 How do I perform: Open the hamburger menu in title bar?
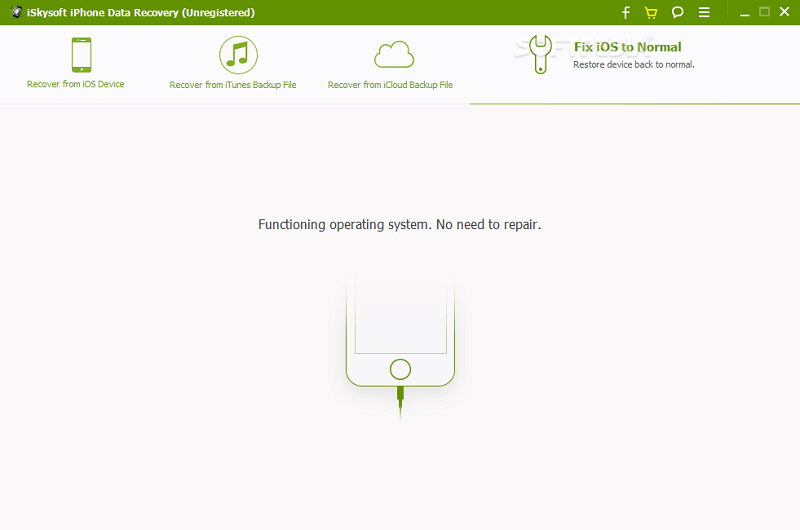[x=704, y=12]
